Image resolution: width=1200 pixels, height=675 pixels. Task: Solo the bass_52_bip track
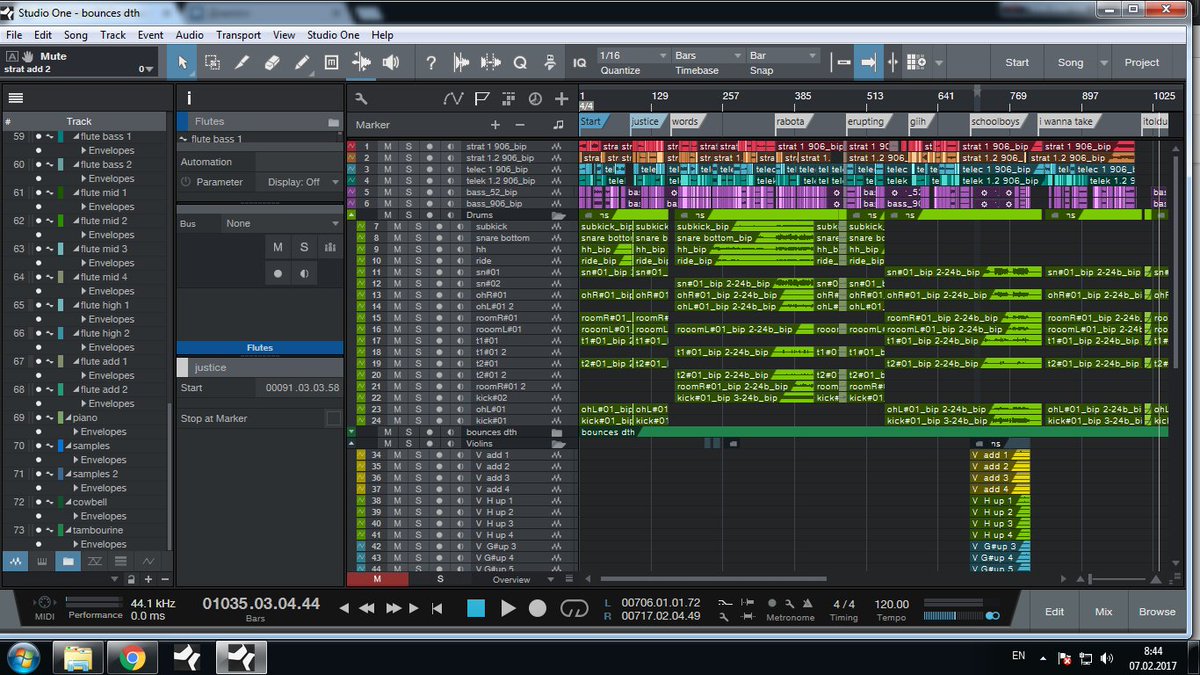tap(408, 192)
